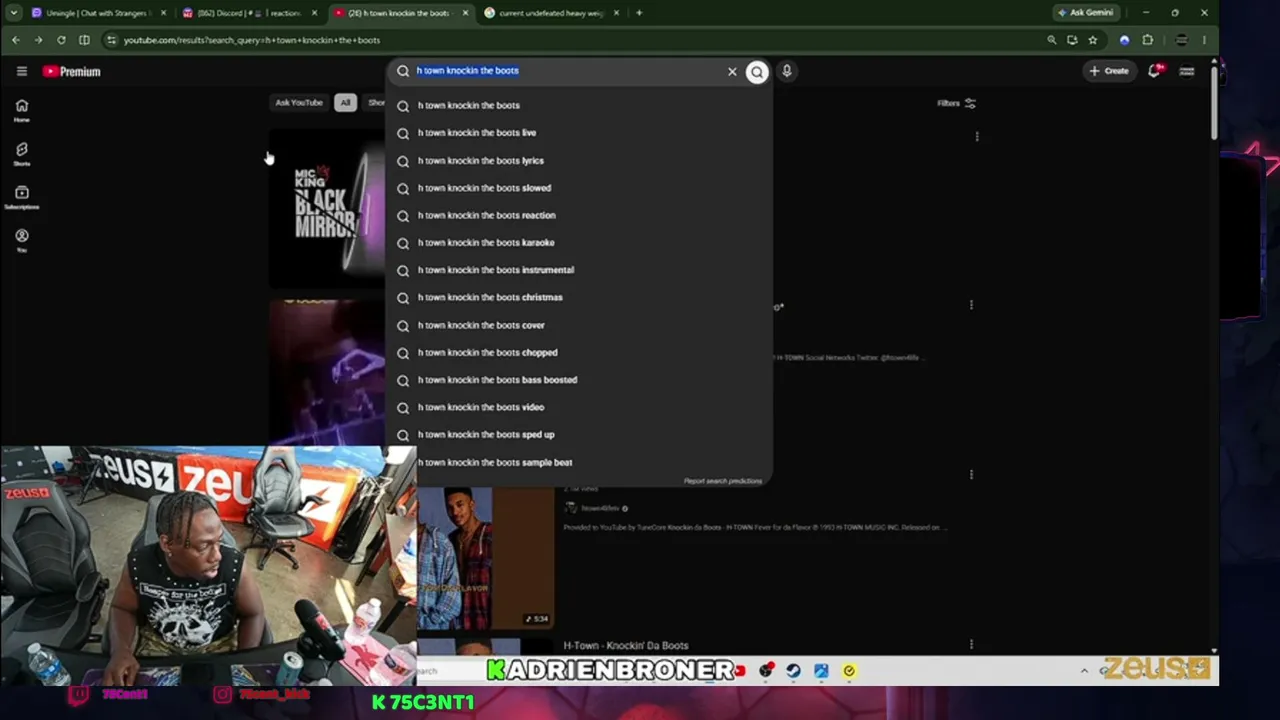Pick the "knockin the boots christmas" suggestion
This screenshot has width=1280, height=720.
[580, 298]
